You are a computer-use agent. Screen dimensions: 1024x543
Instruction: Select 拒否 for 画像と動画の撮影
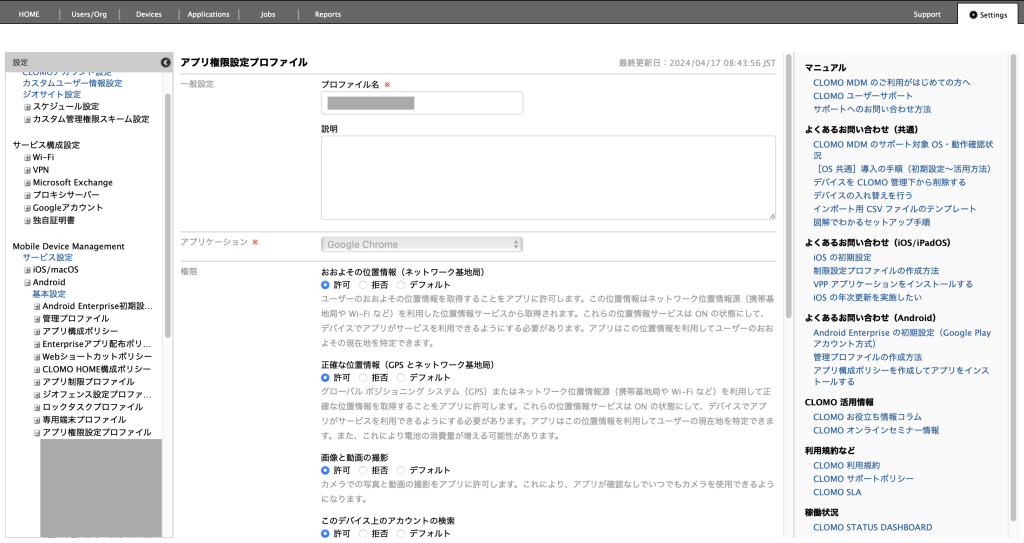tap(364, 470)
